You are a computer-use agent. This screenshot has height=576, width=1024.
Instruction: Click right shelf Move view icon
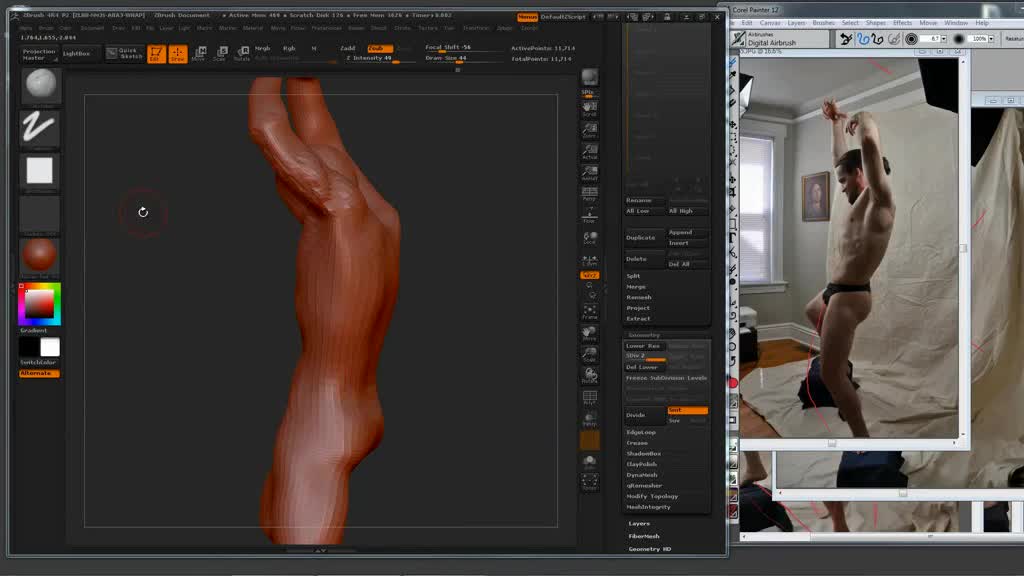(589, 334)
